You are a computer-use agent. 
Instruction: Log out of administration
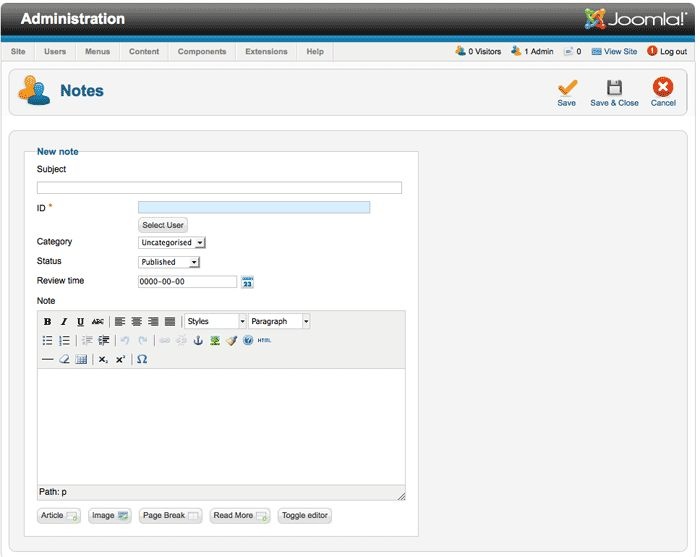tap(667, 51)
